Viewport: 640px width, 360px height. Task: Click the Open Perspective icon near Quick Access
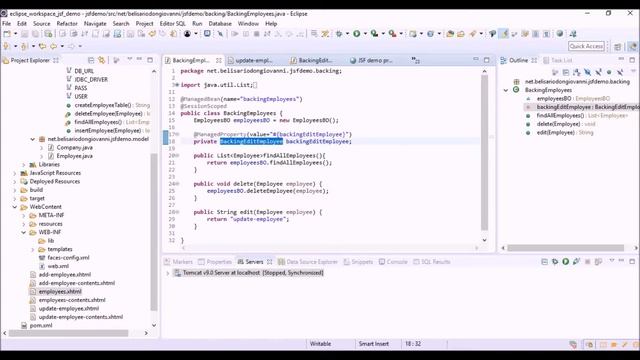tap(617, 47)
